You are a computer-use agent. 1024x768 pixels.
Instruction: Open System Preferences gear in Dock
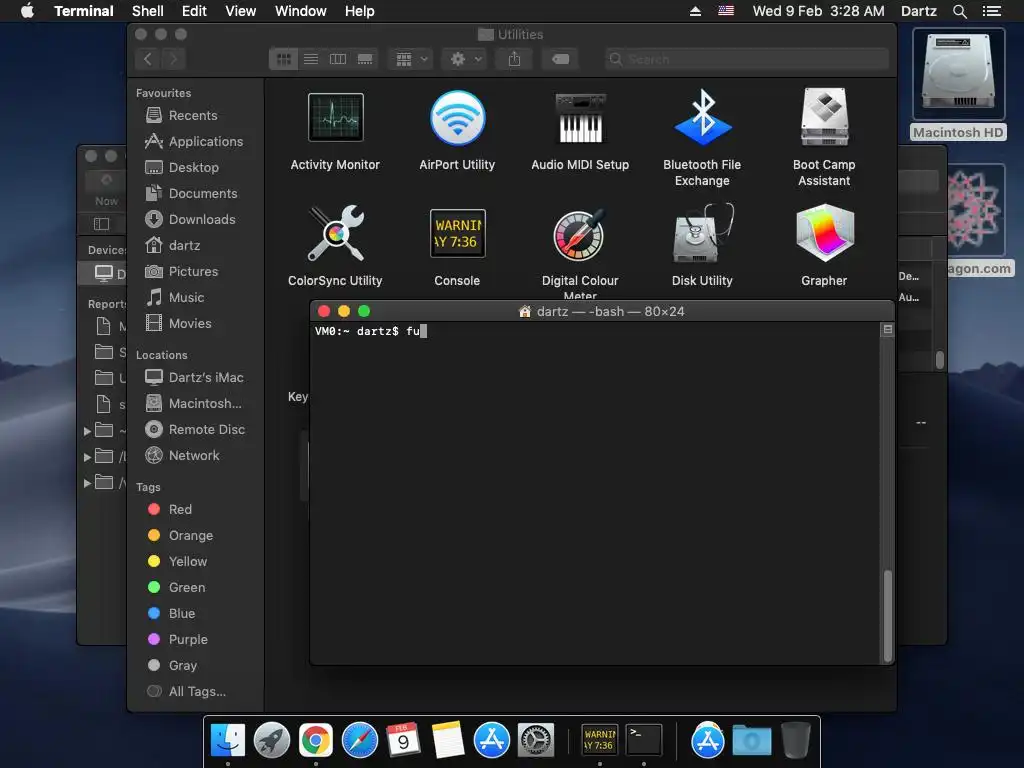pyautogui.click(x=536, y=741)
